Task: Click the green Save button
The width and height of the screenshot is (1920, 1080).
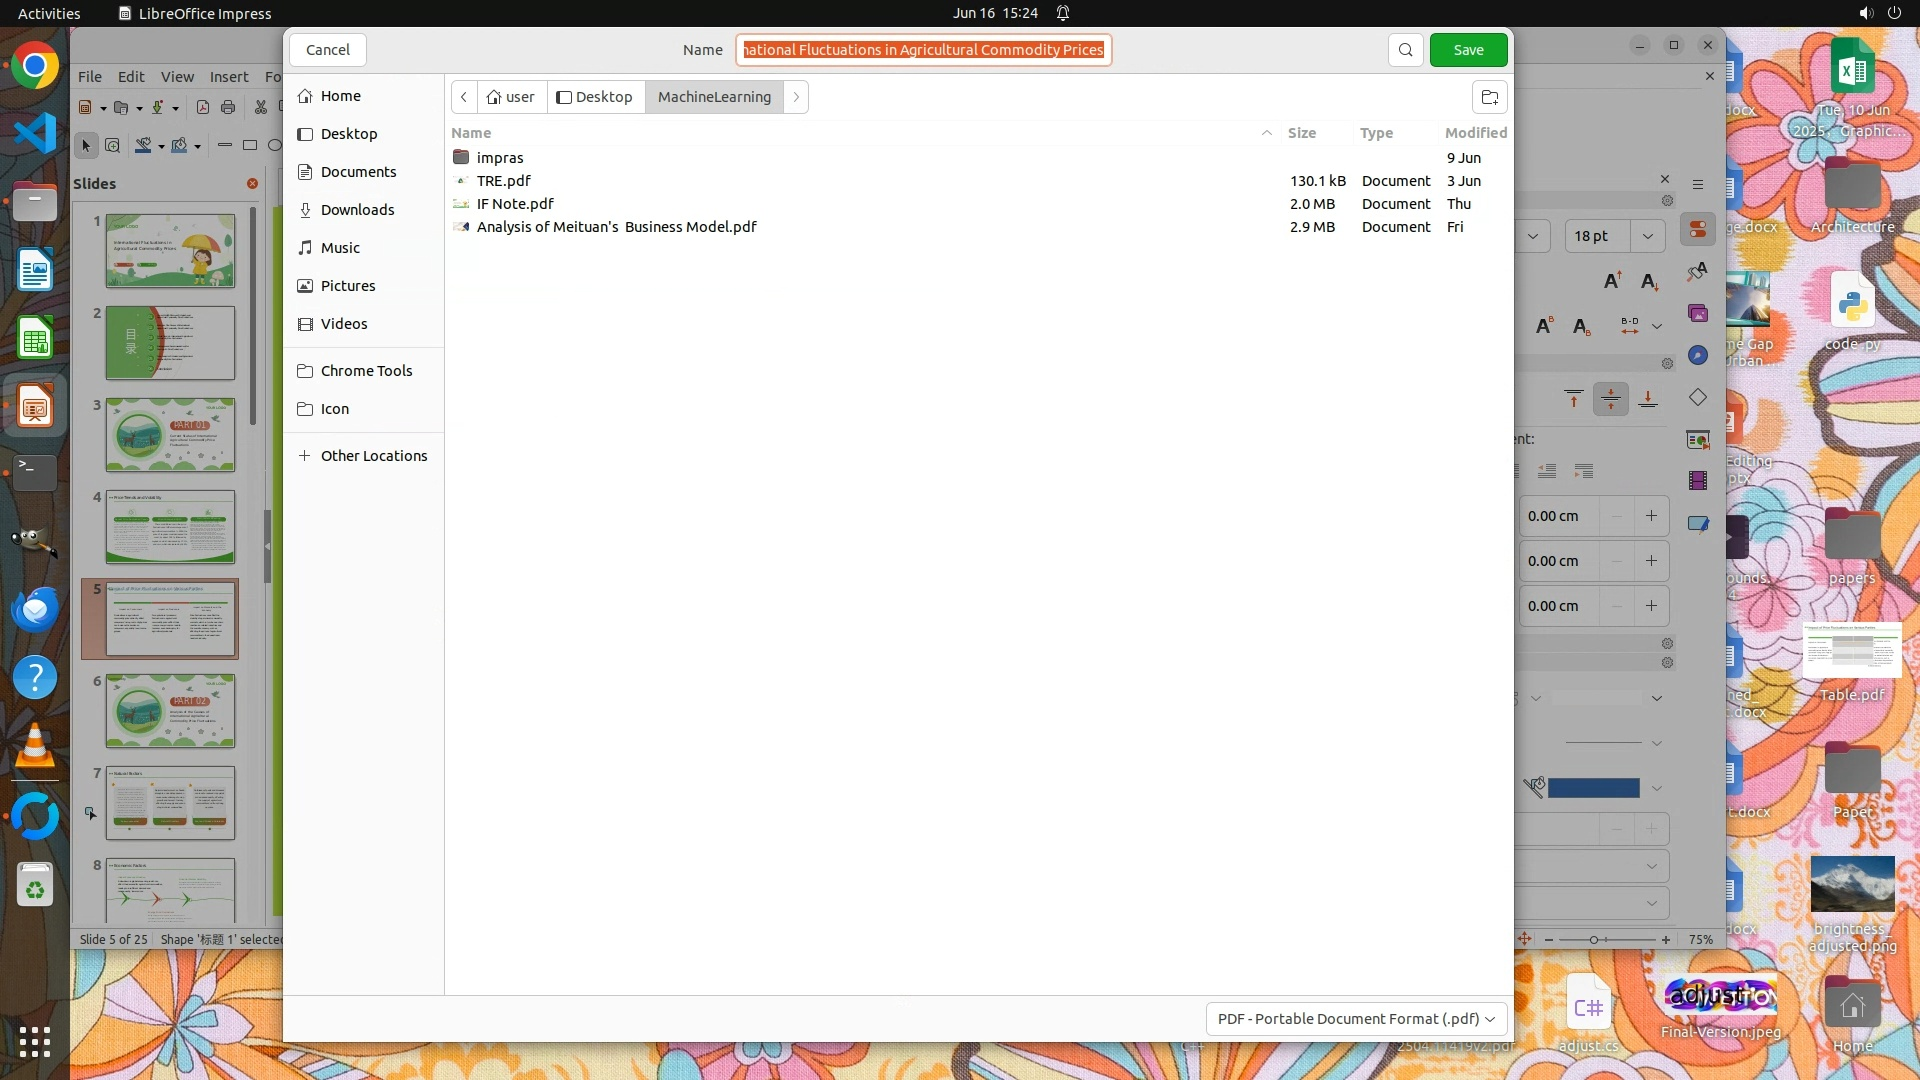Action: [x=1467, y=50]
